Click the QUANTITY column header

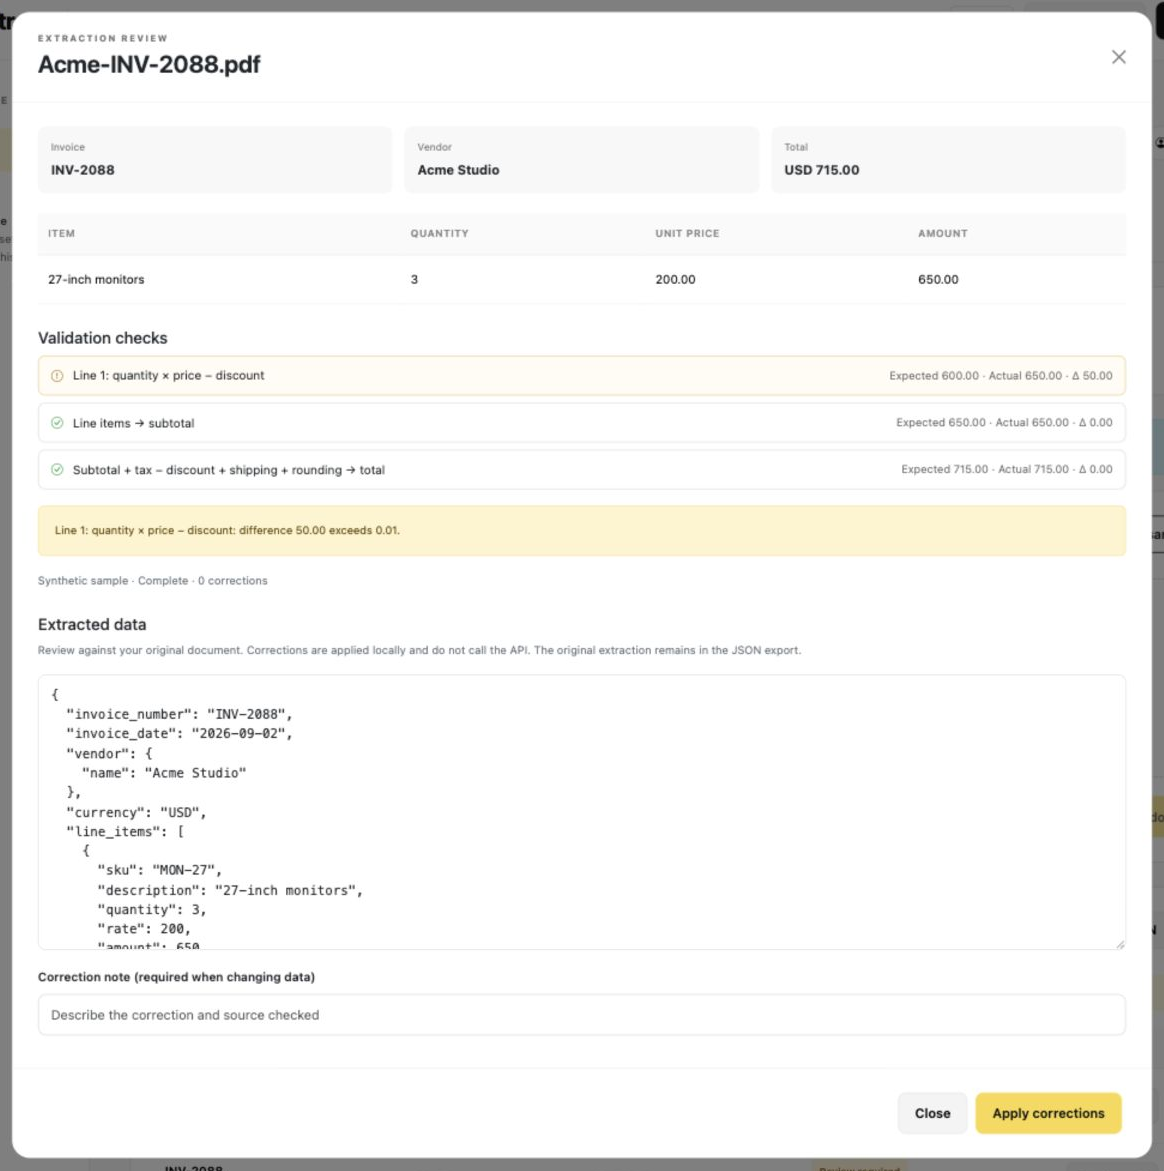point(439,234)
